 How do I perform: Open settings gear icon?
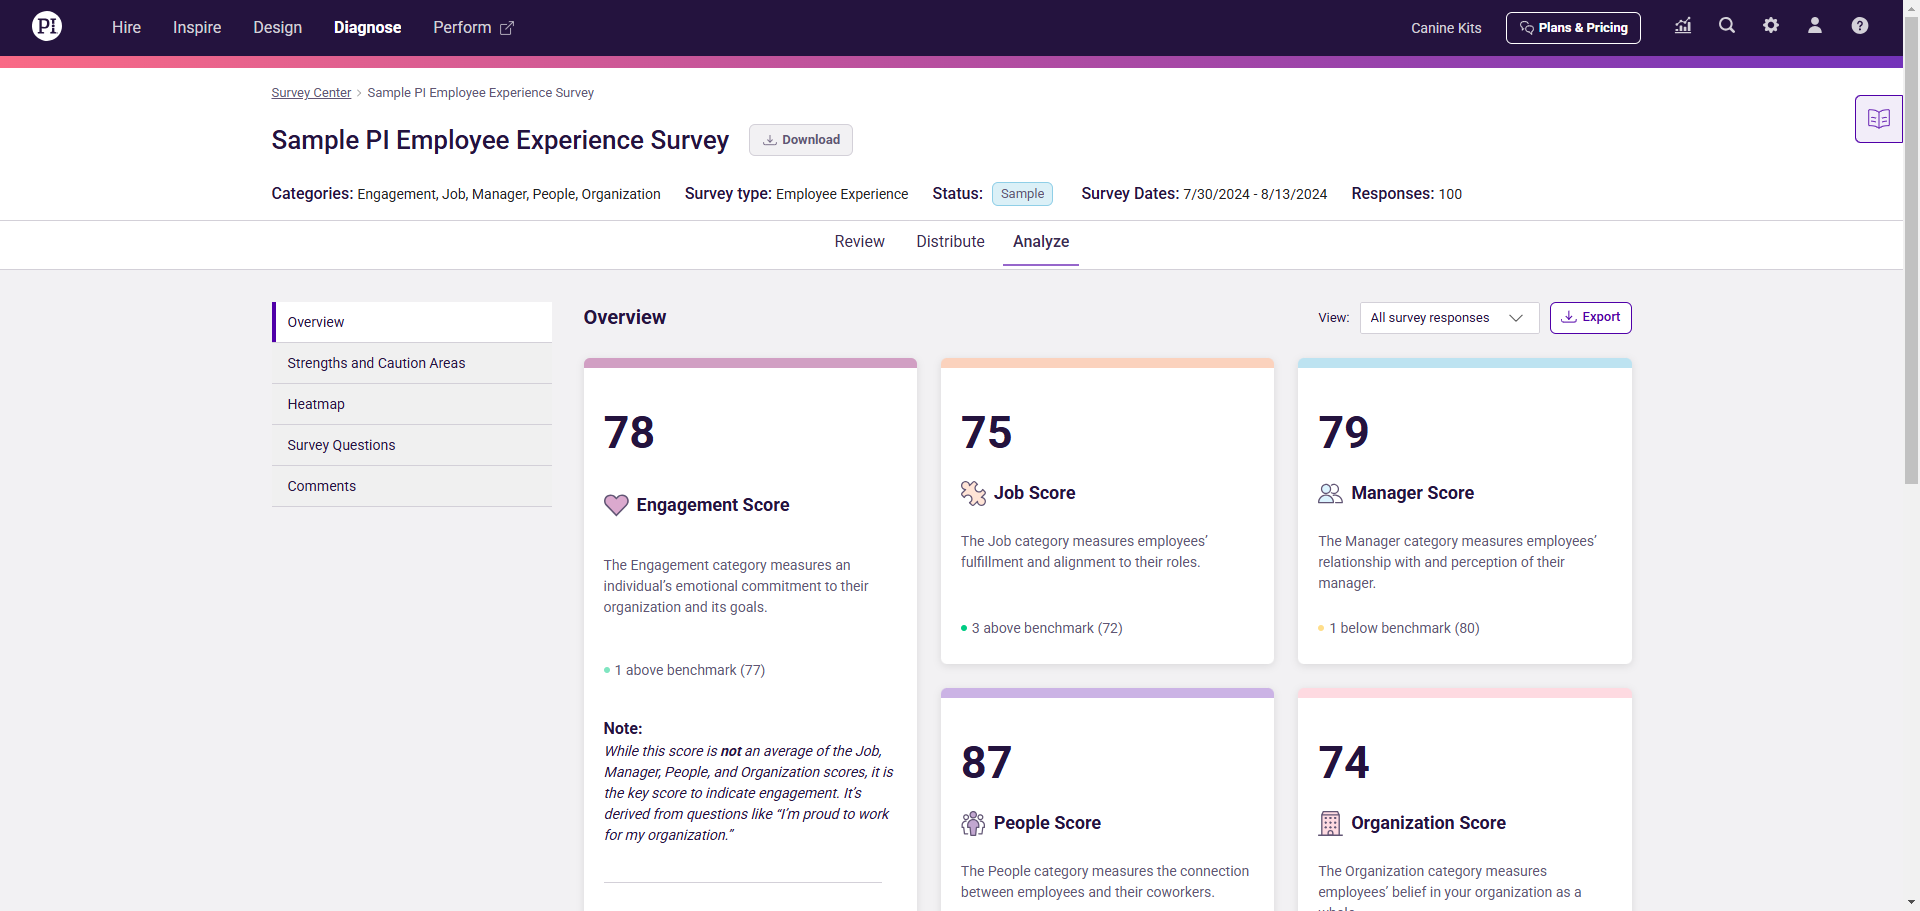coord(1771,26)
